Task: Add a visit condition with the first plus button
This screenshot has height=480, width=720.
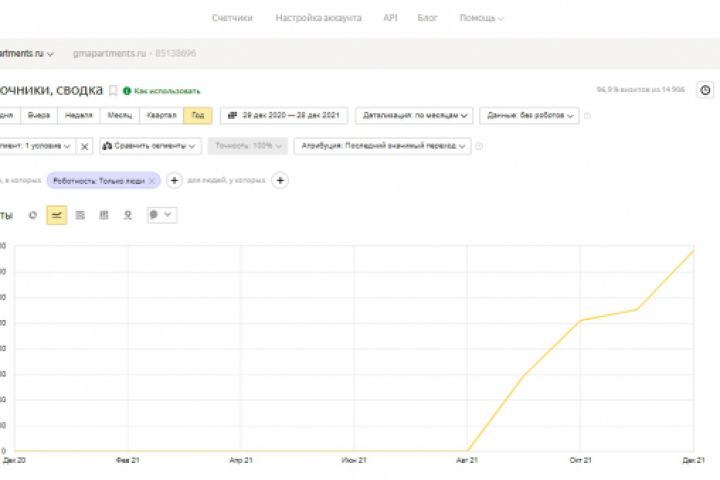Action: point(174,181)
